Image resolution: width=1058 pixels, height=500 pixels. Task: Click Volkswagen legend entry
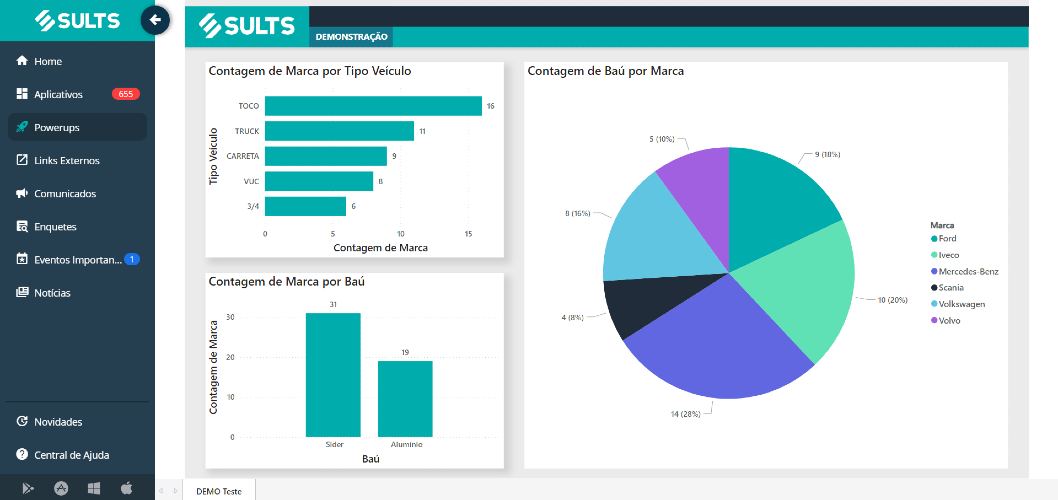[958, 304]
